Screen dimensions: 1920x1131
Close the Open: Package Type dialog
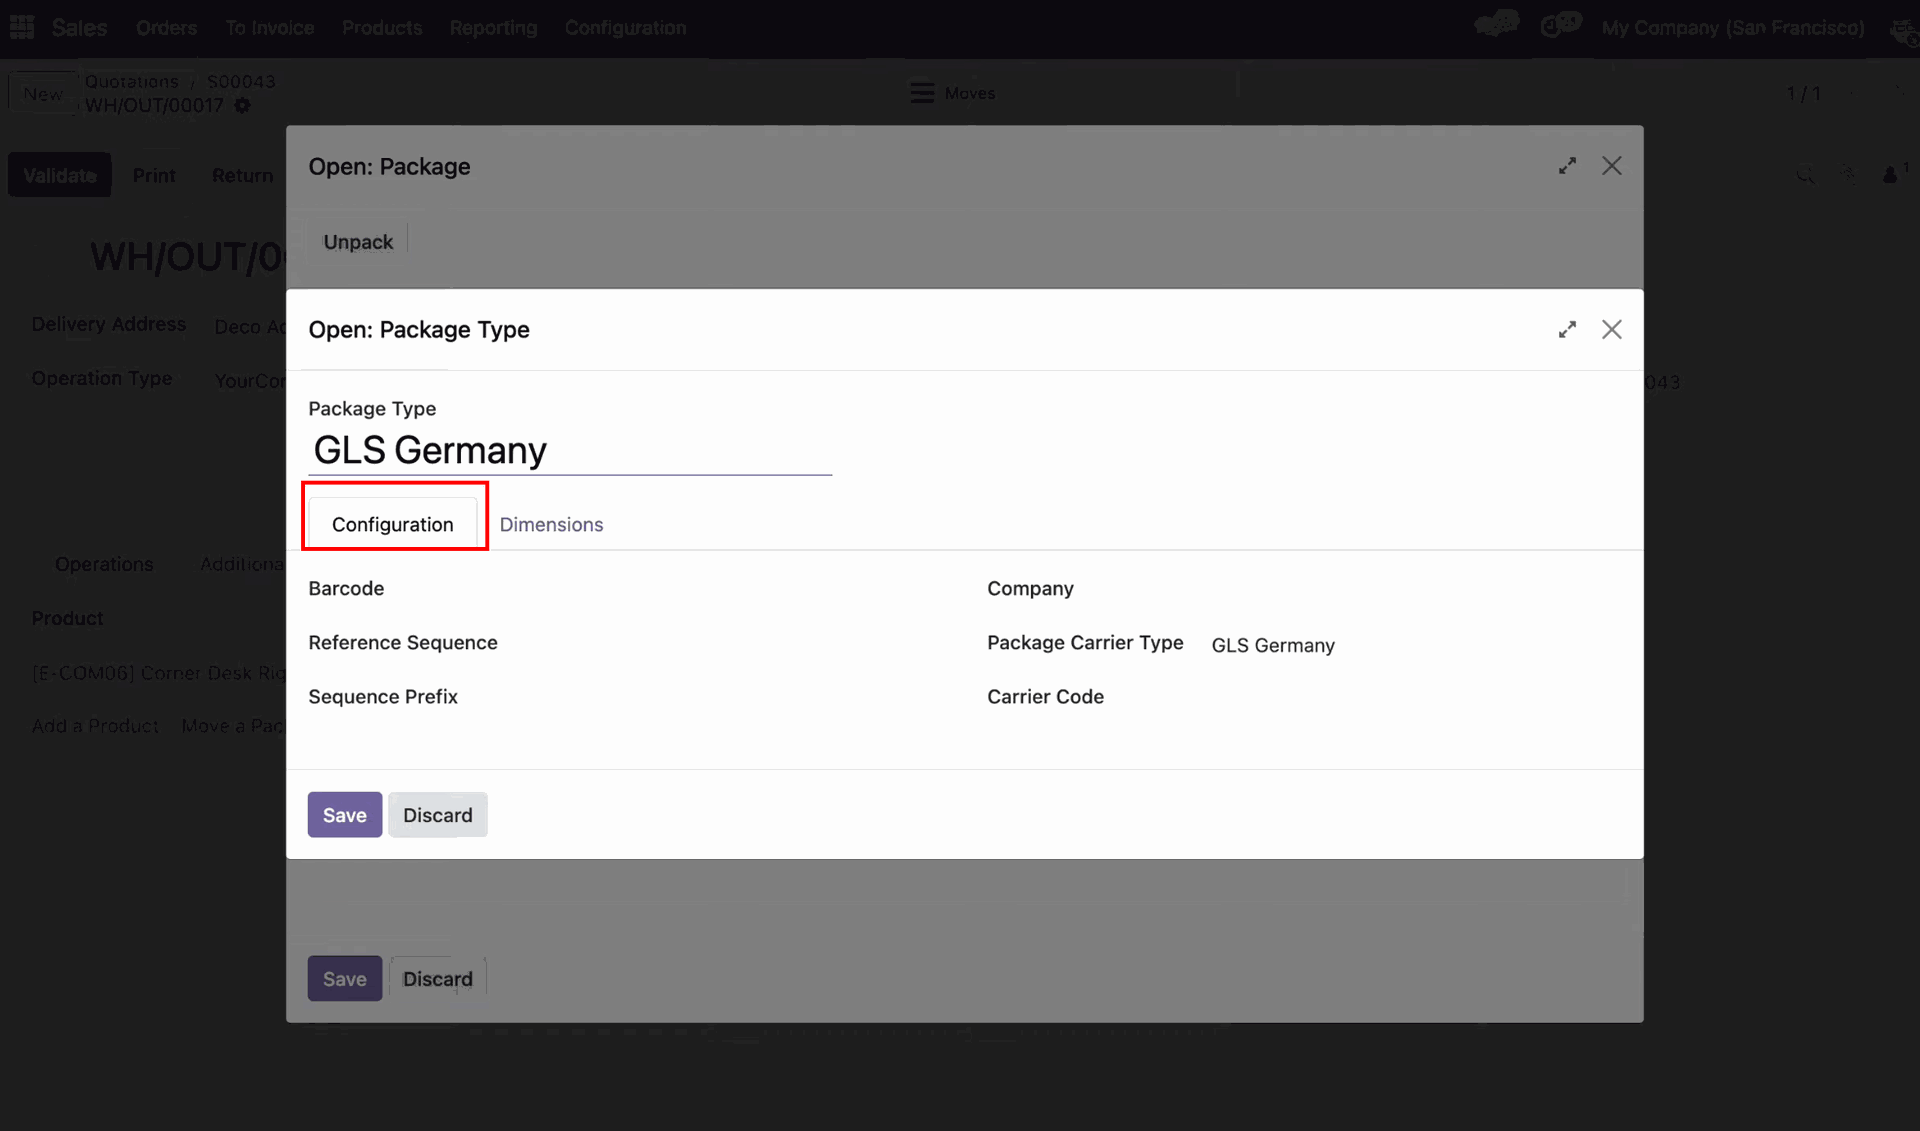coord(1611,330)
